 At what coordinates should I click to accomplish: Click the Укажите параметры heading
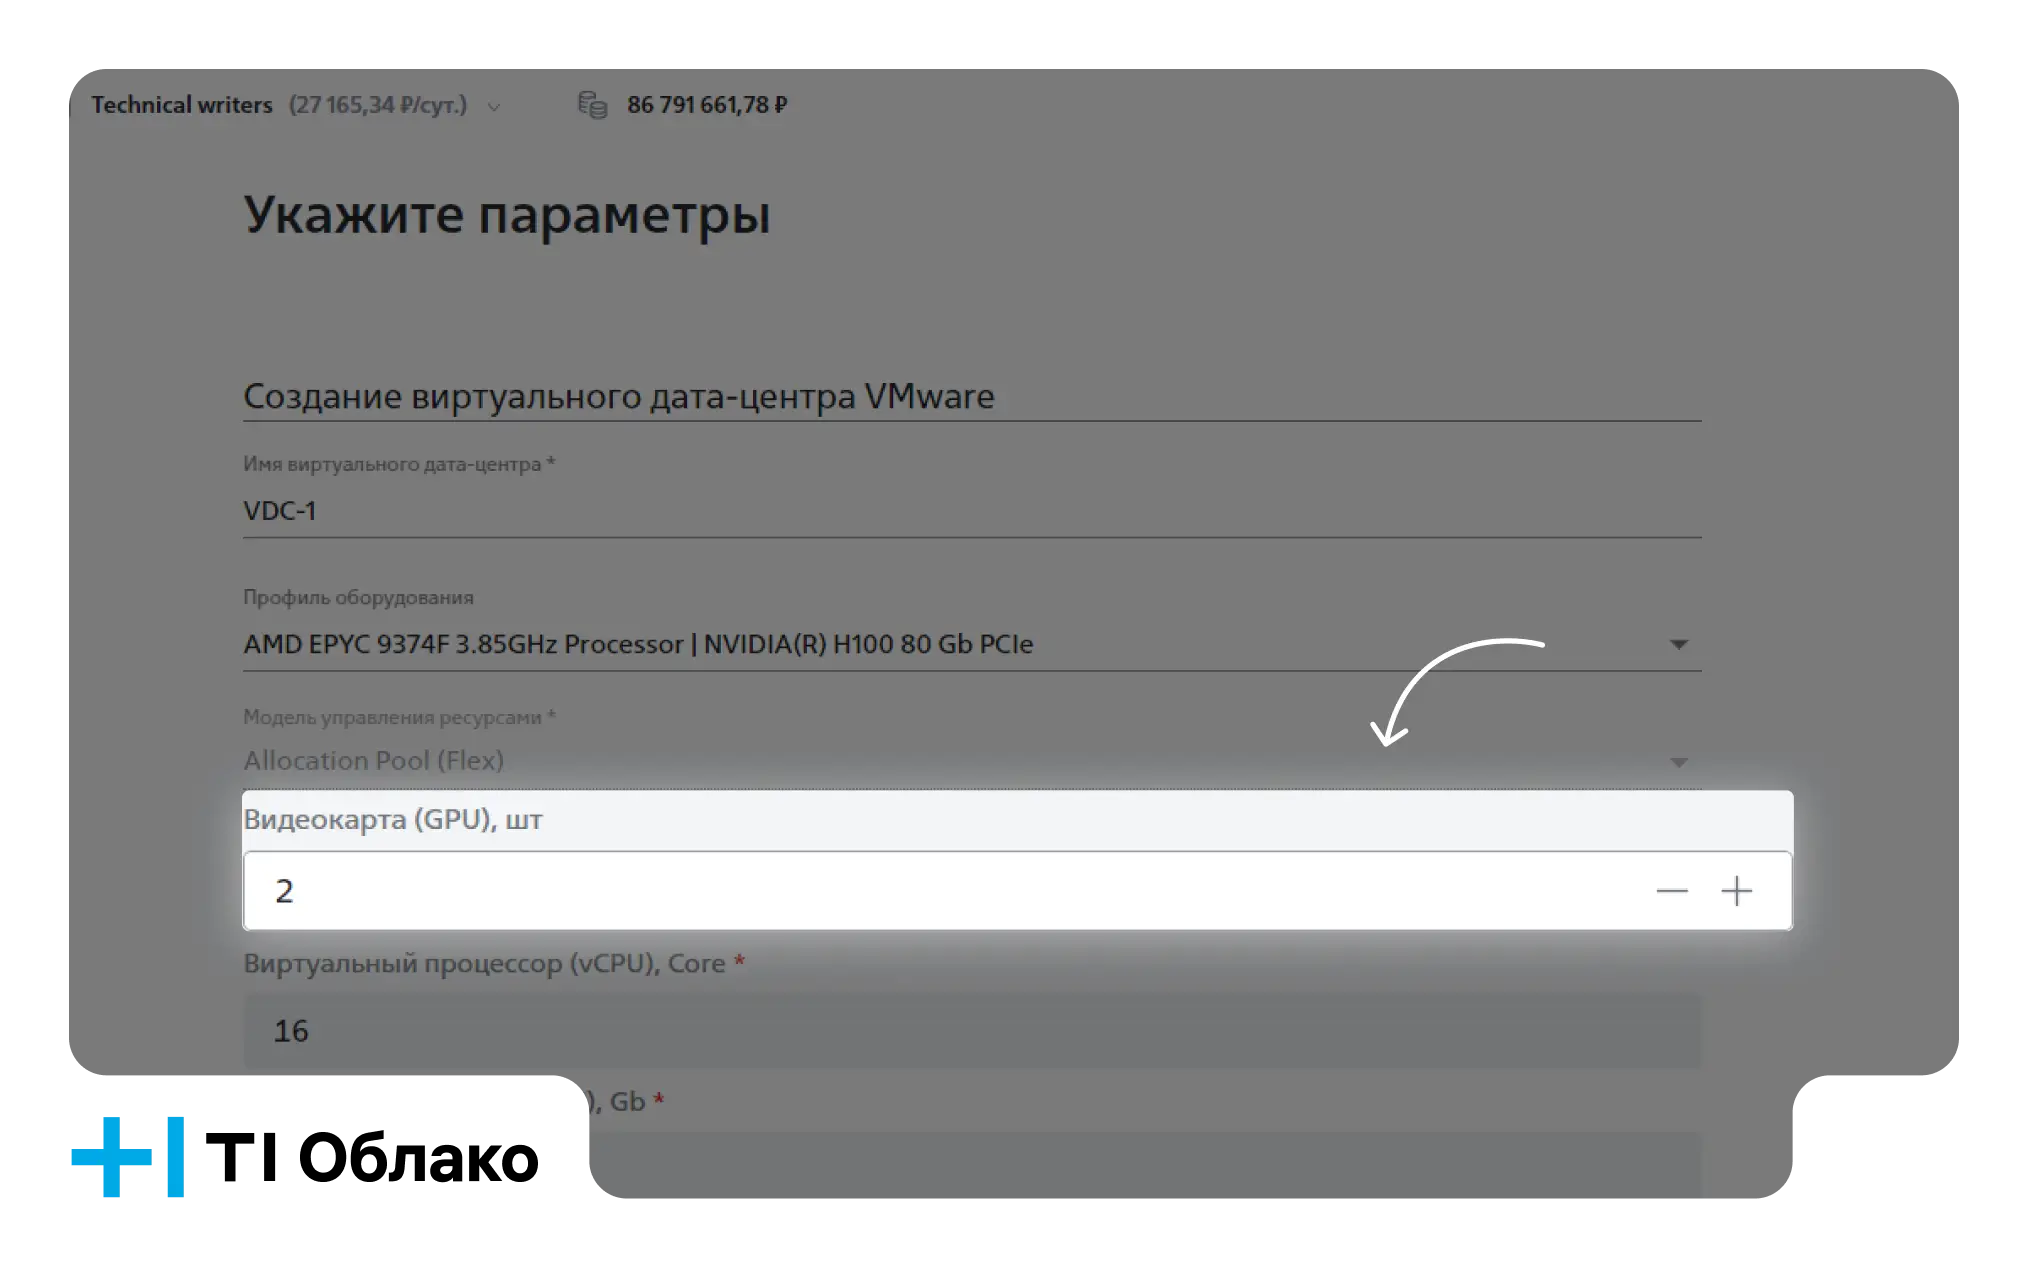coord(507,215)
